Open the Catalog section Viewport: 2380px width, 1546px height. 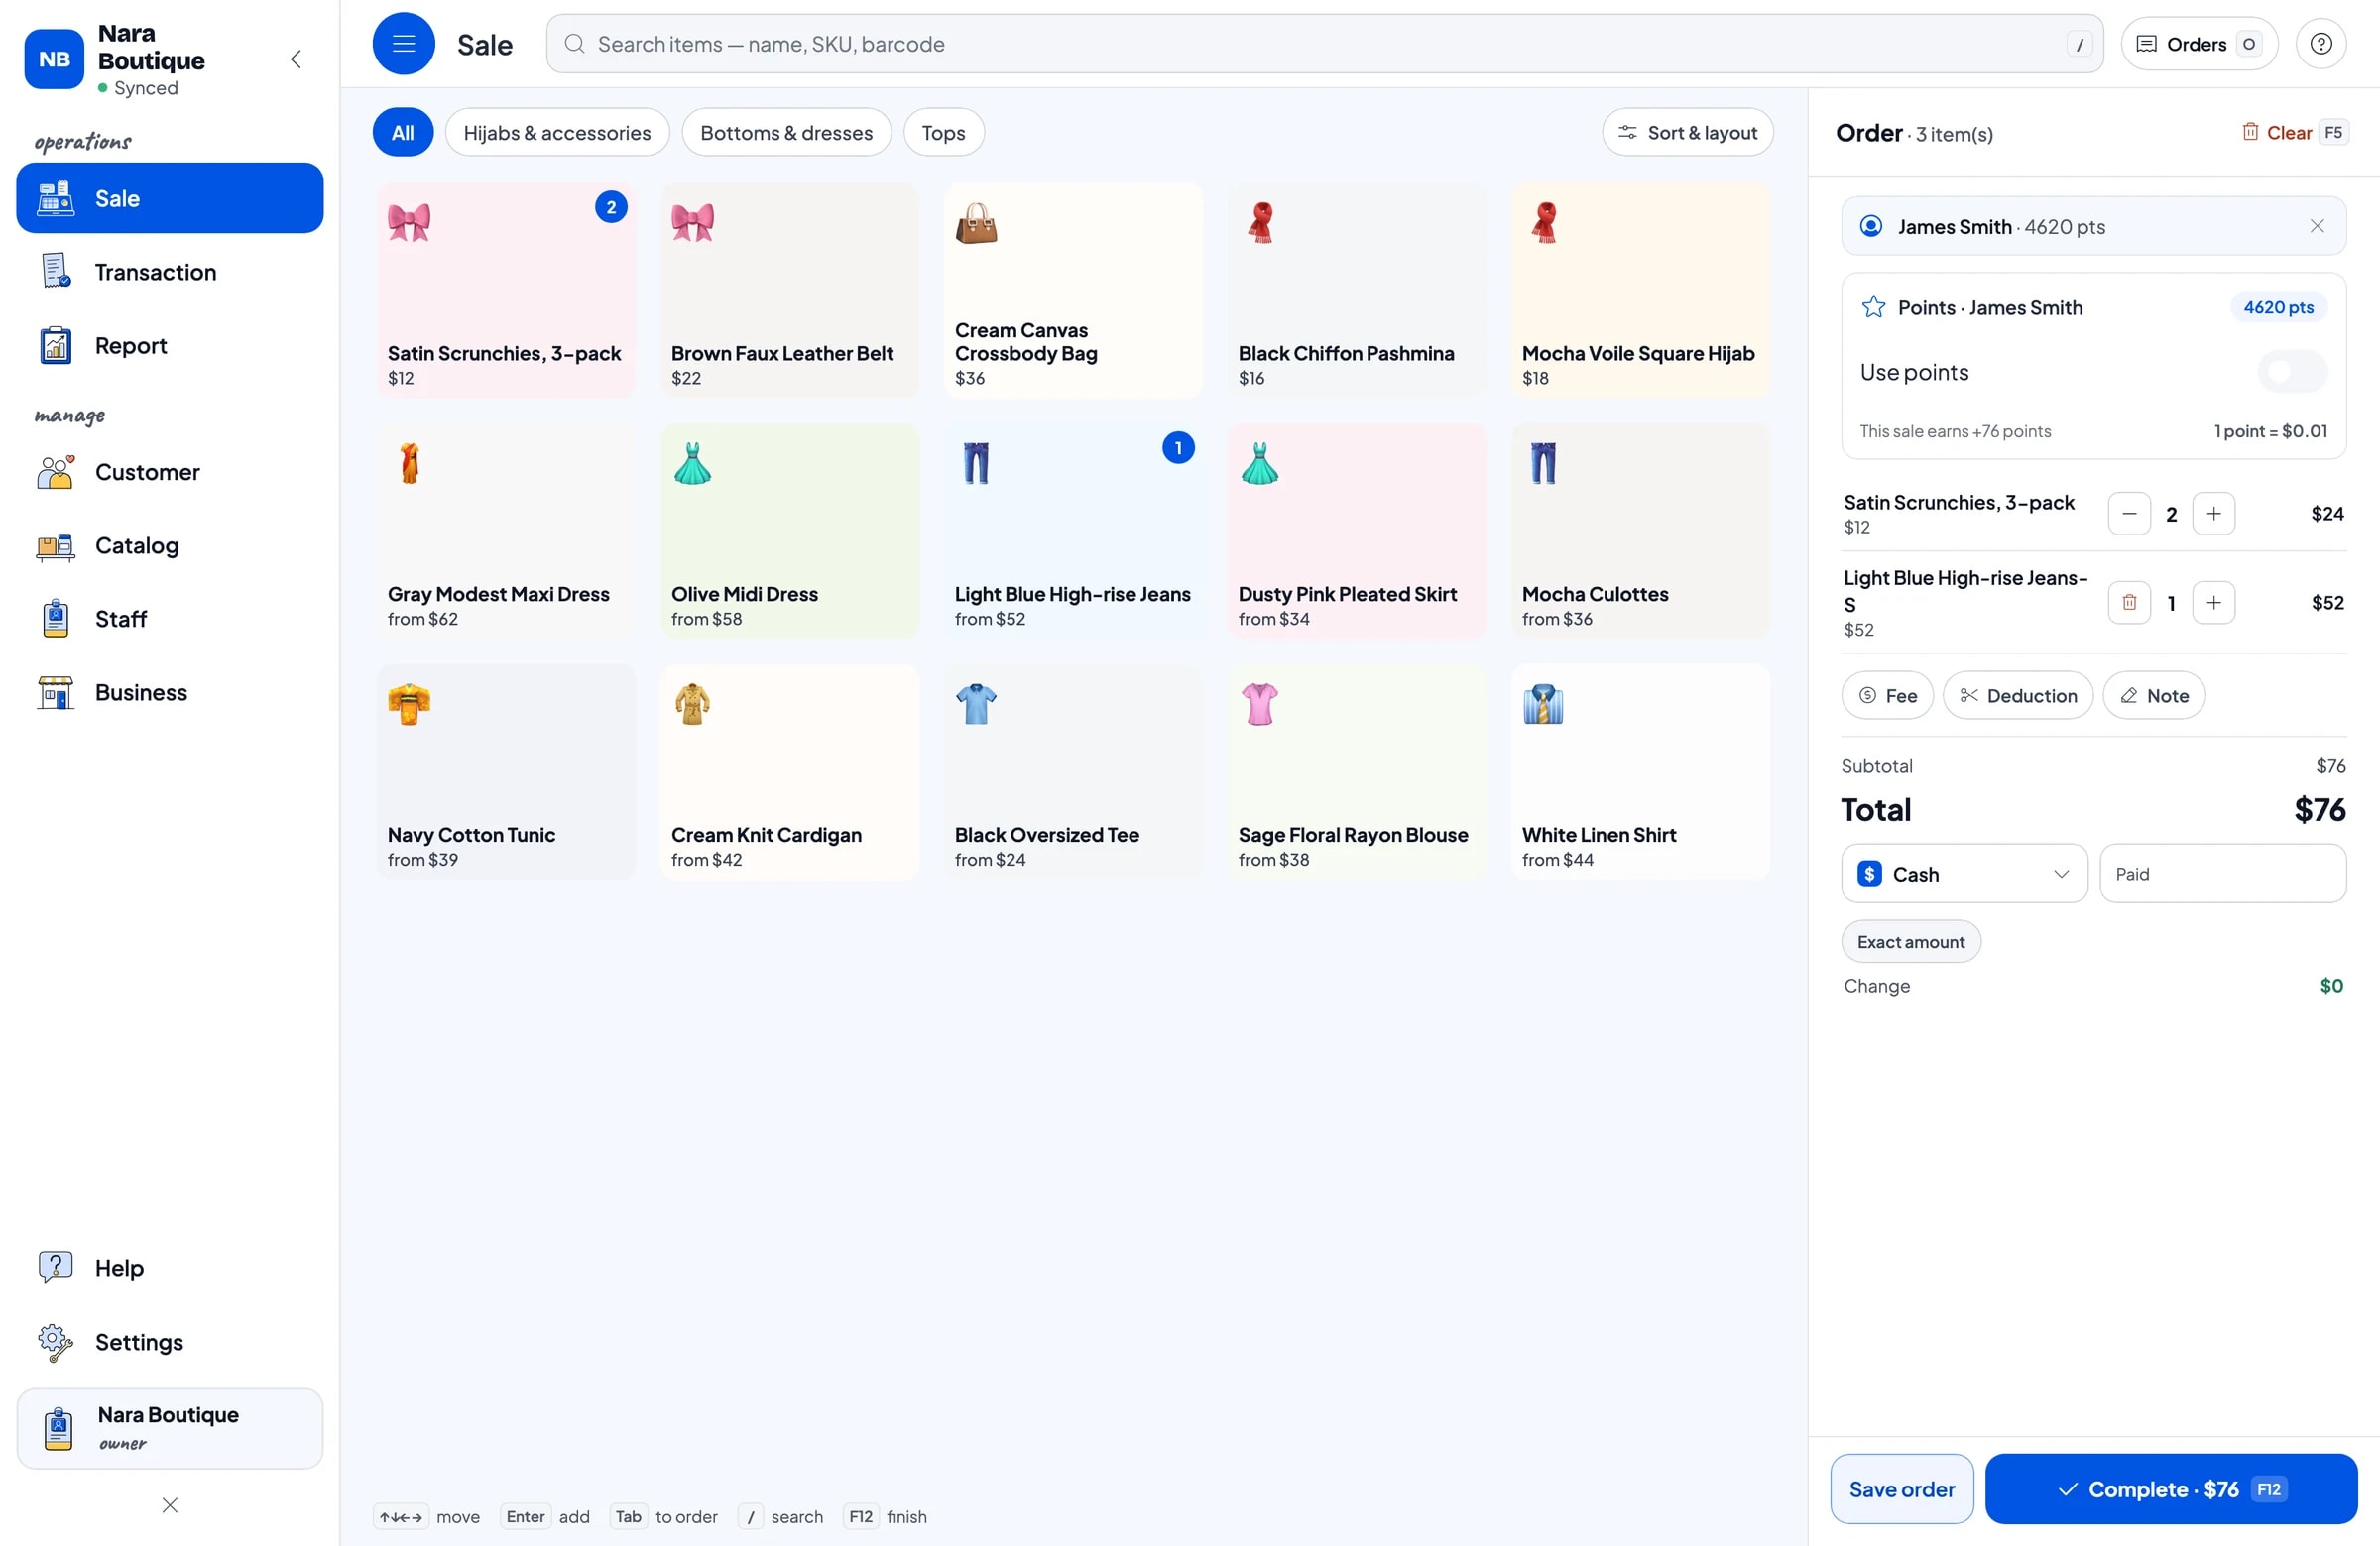(x=170, y=545)
